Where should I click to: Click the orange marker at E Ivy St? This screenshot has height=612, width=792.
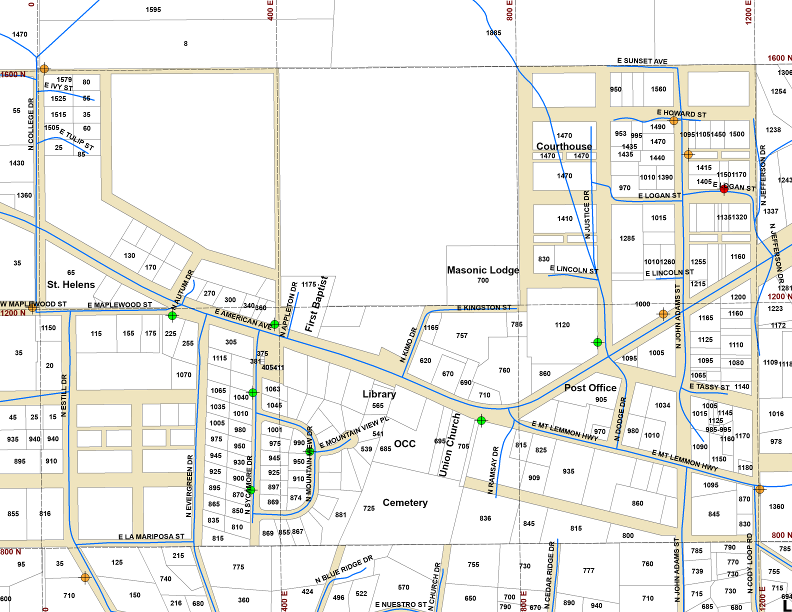click(x=44, y=69)
